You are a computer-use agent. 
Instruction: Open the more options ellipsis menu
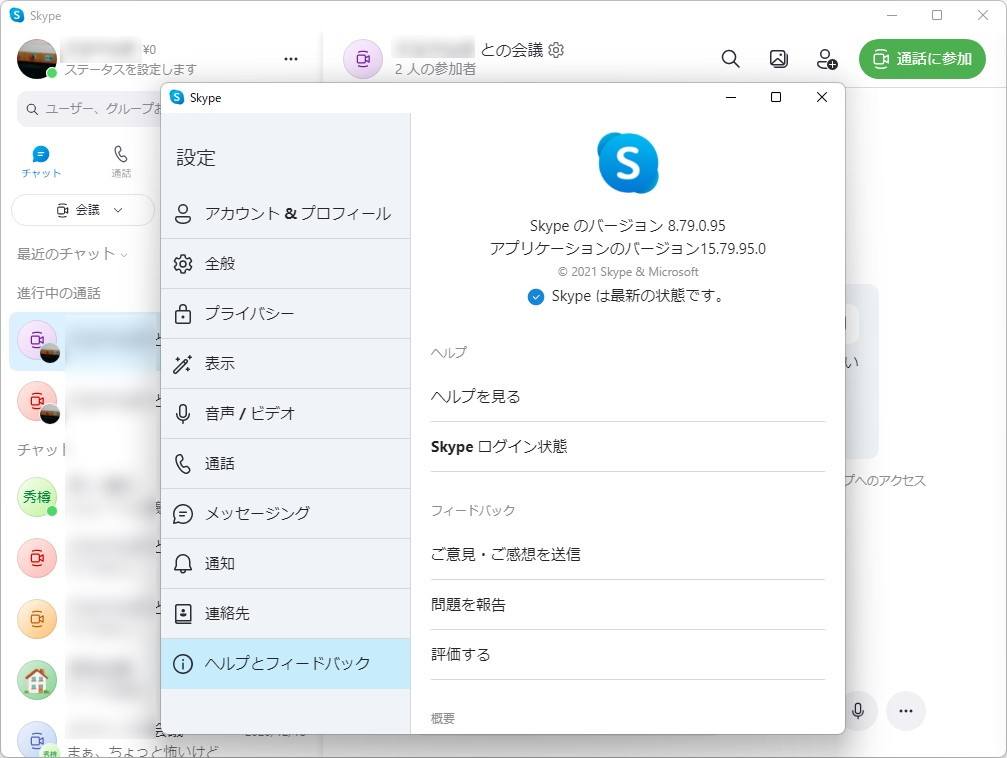pos(291,60)
